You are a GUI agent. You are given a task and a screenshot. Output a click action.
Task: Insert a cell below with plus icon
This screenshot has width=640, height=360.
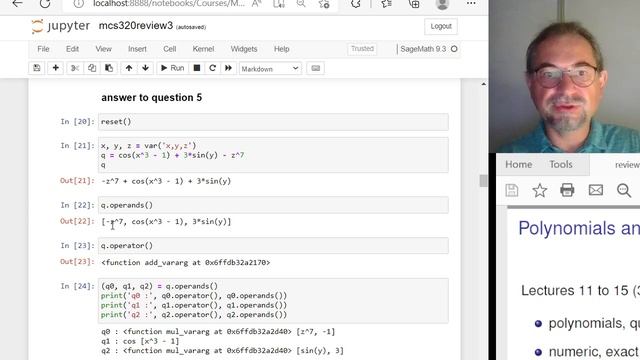(x=56, y=68)
